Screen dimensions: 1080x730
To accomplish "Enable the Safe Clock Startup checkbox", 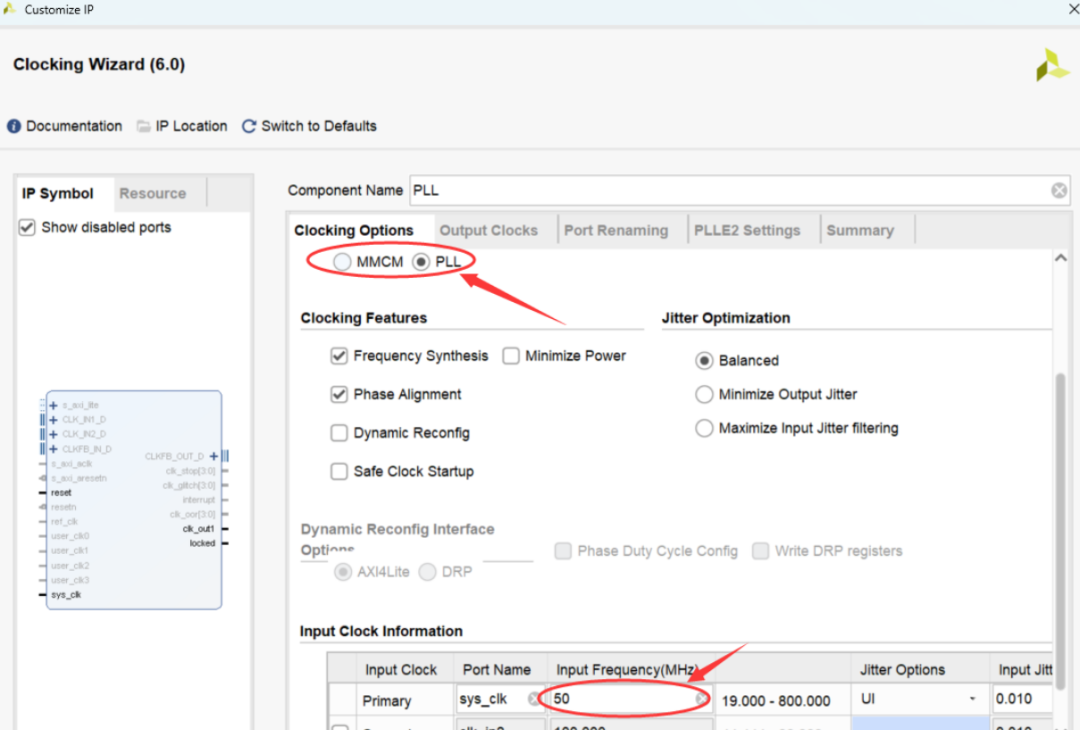I will pos(339,471).
